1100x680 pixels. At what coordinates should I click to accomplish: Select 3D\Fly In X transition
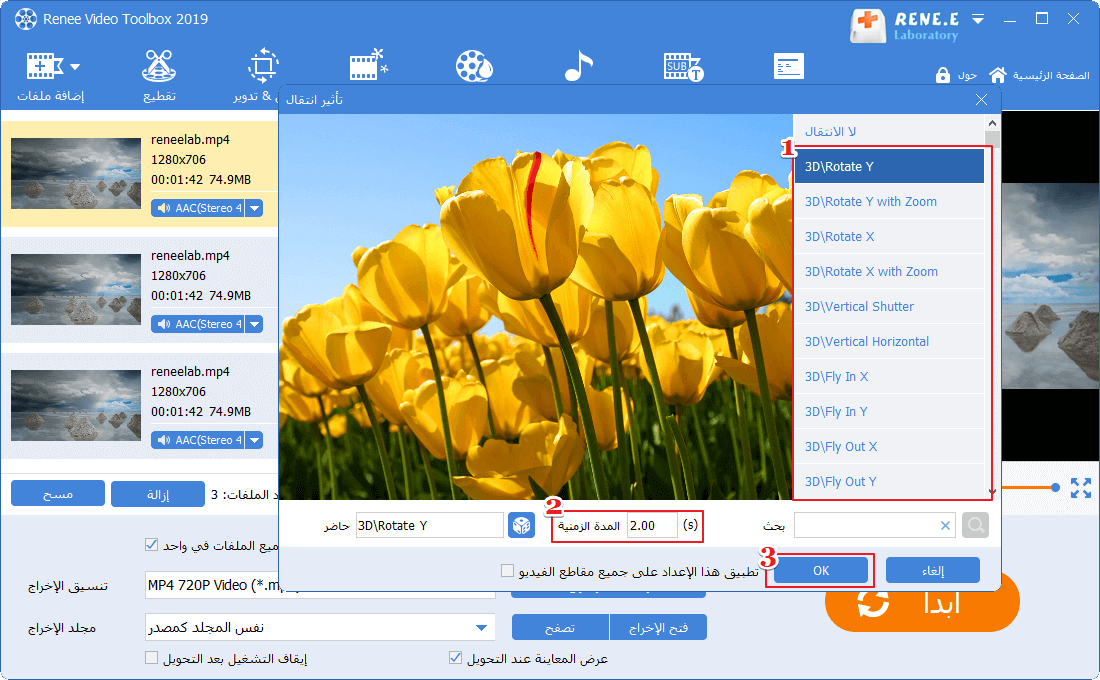tap(889, 377)
